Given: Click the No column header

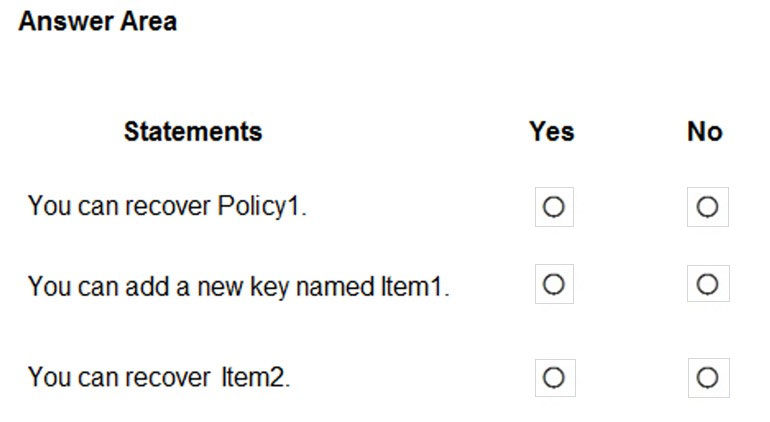Looking at the screenshot, I should tap(705, 131).
